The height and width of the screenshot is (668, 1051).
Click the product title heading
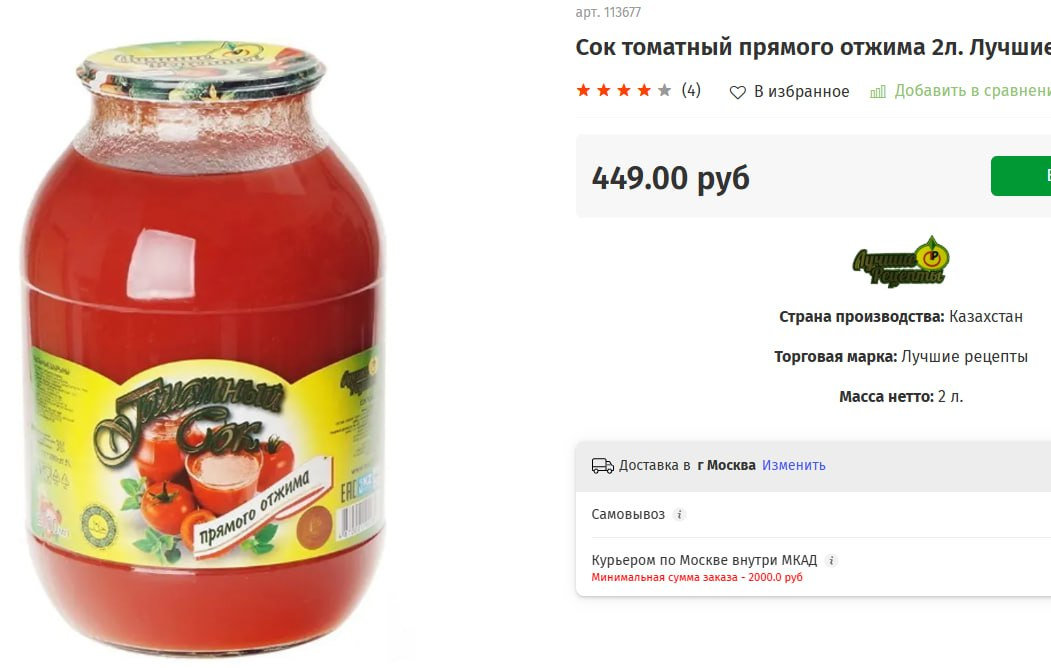tap(813, 48)
